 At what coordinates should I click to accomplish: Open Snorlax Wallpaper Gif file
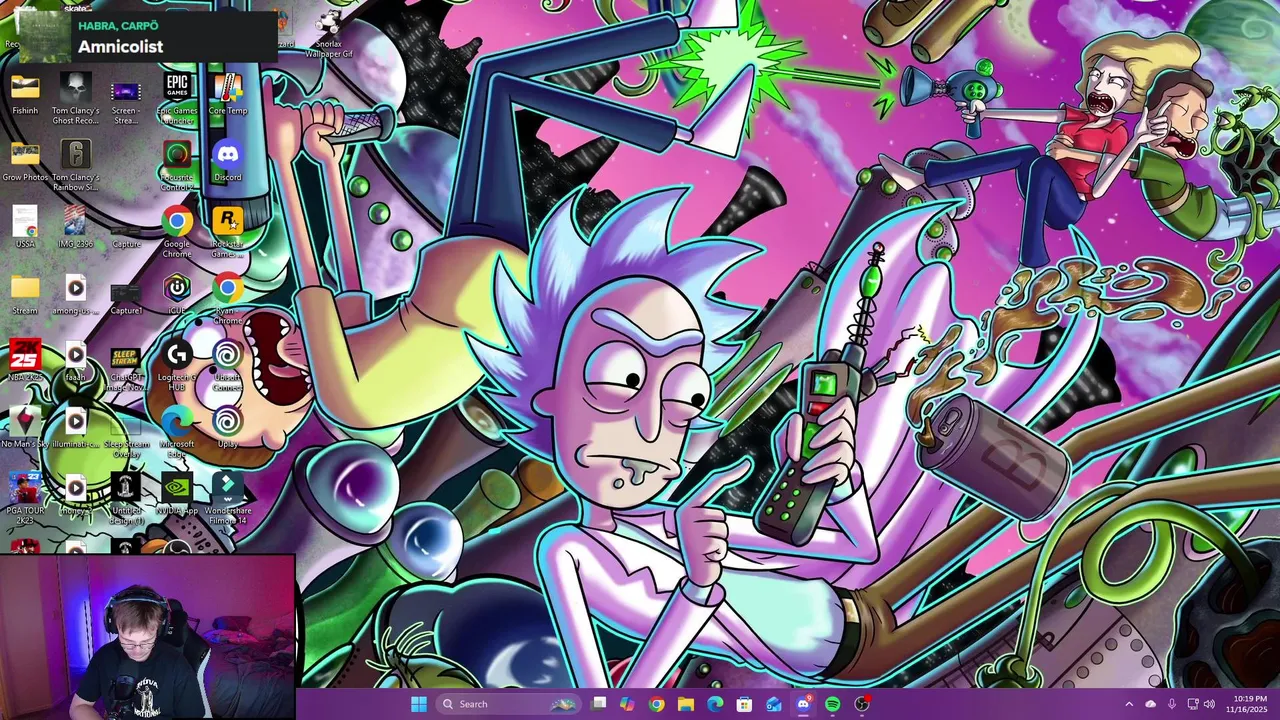point(329,36)
